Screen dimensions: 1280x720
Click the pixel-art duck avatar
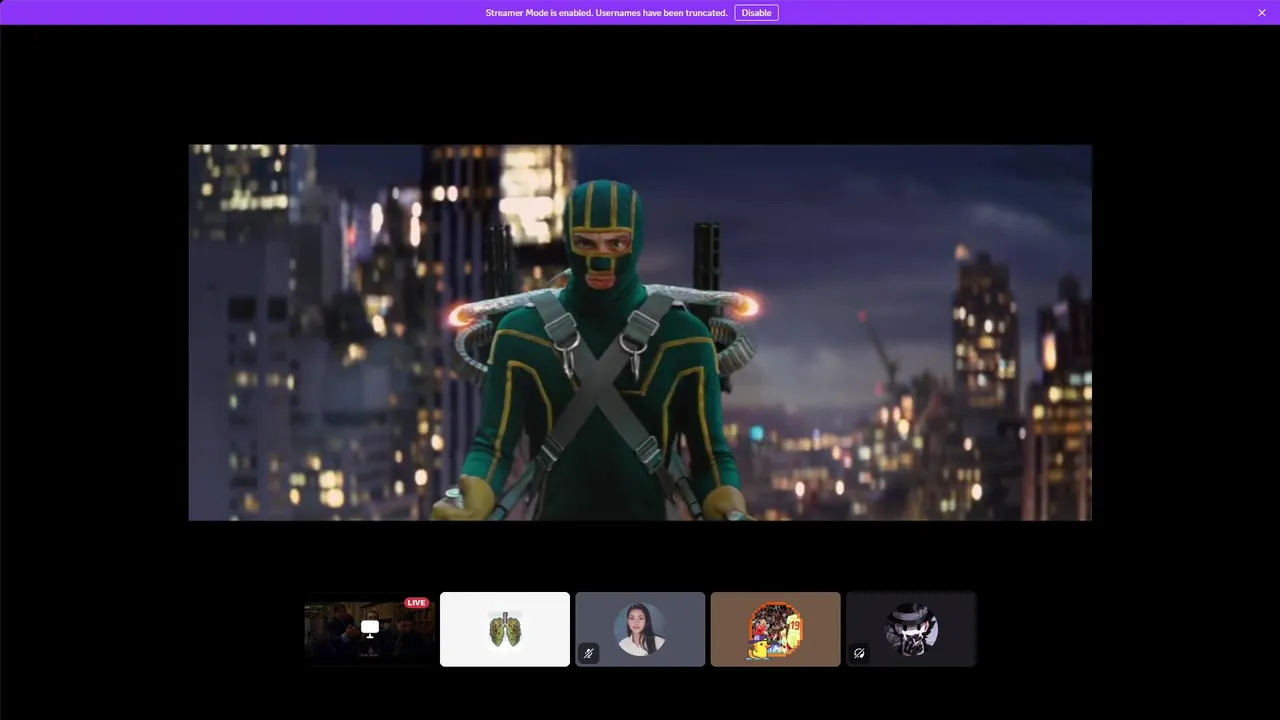pyautogui.click(x=775, y=630)
